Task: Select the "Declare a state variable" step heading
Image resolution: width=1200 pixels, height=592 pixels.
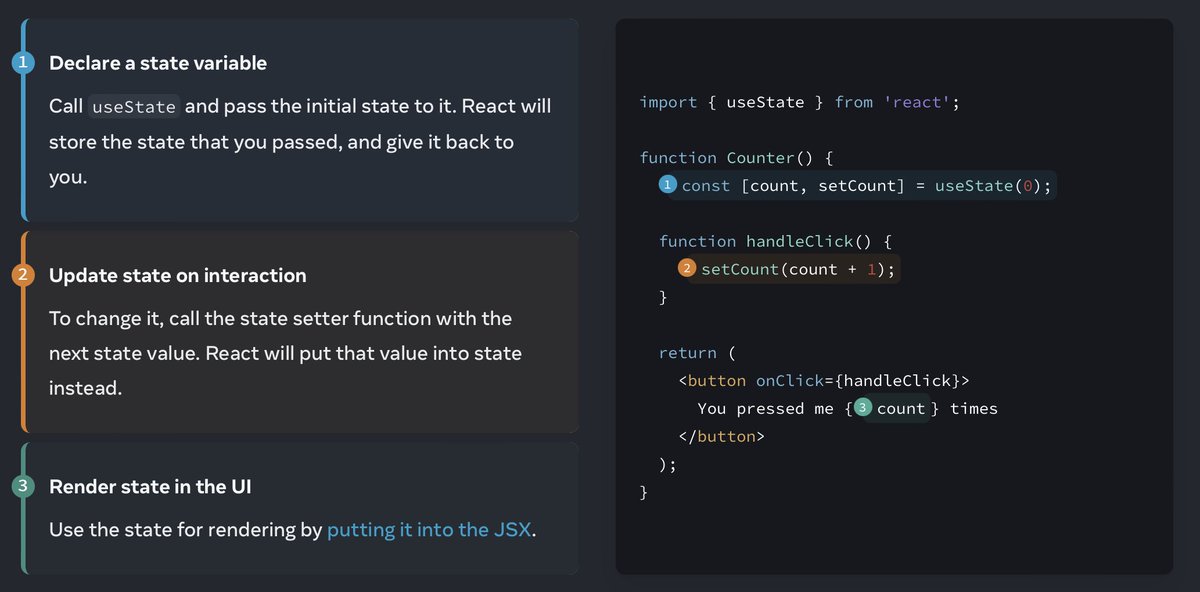Action: (x=158, y=63)
